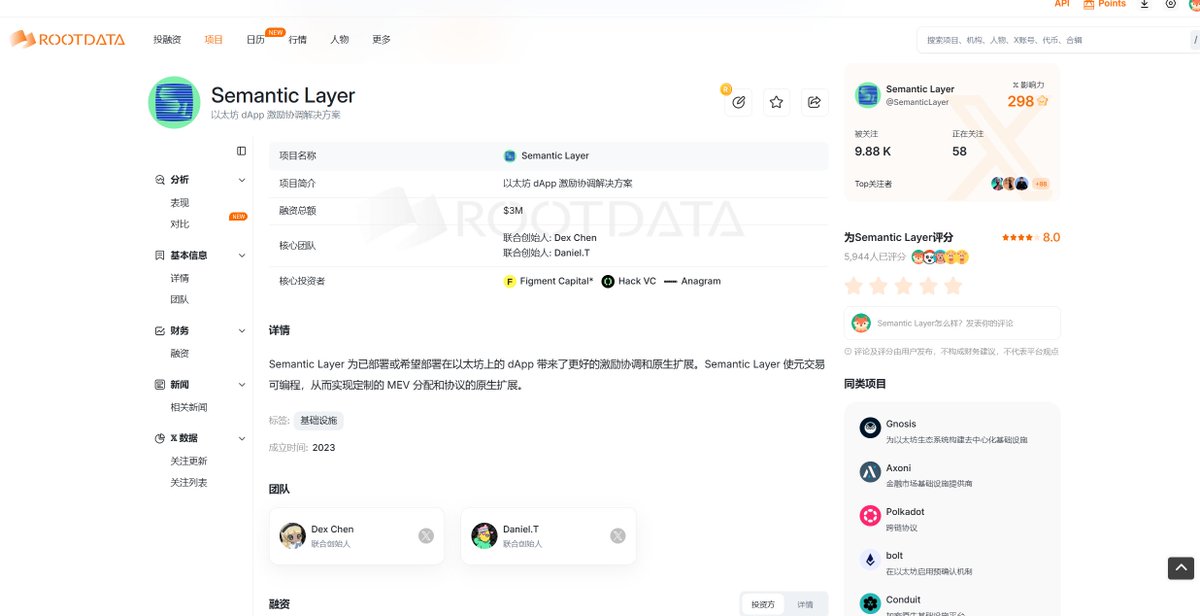This screenshot has height=616, width=1200.
Task: Rate Semantic Layer one star
Action: click(x=854, y=286)
